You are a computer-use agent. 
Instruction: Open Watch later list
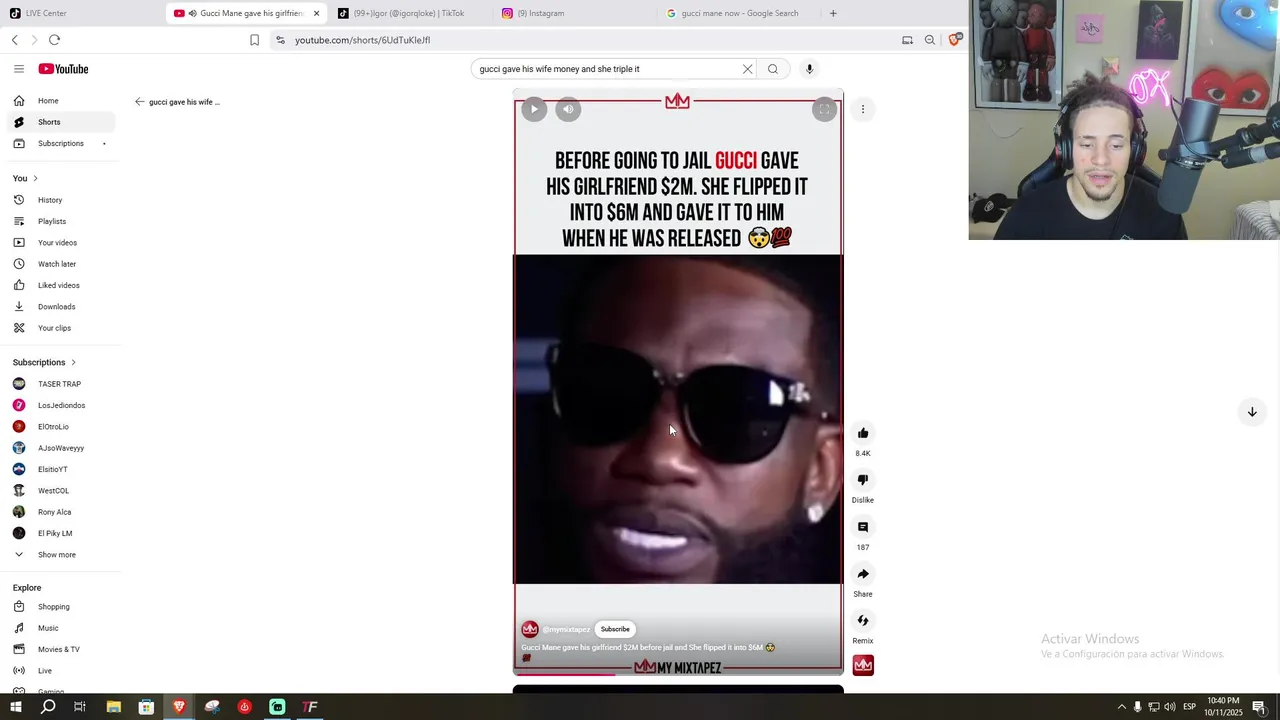click(61, 264)
